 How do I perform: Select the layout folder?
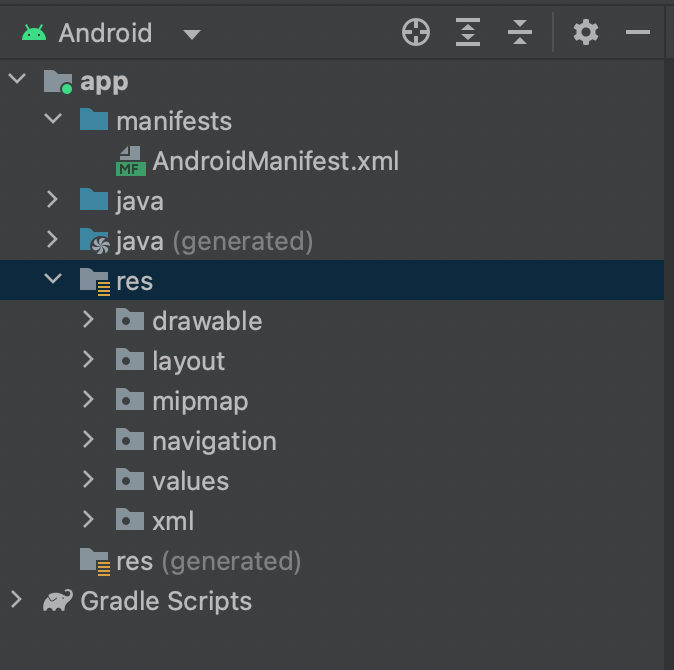point(188,361)
